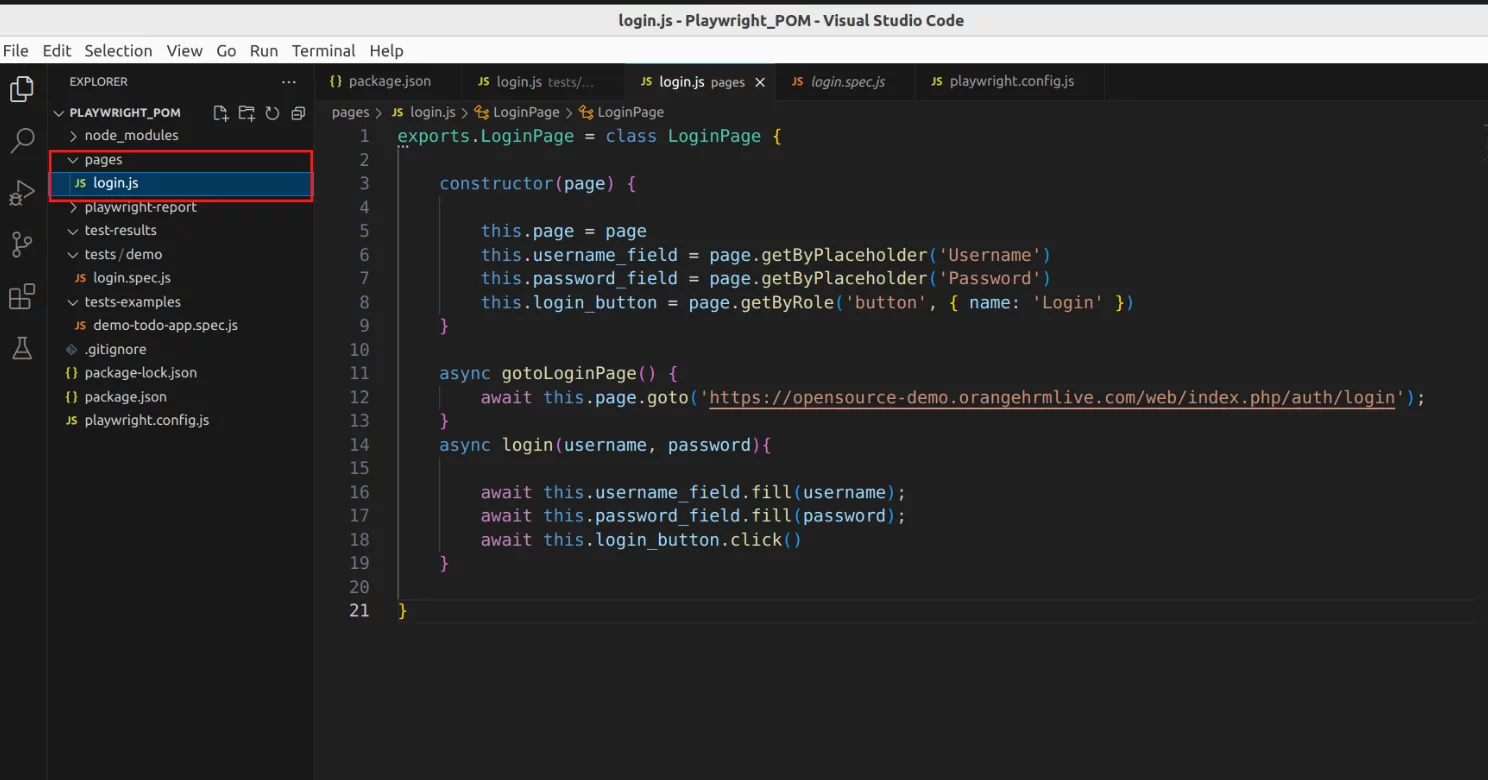
Task: Click LoginPage in the breadcrumb path
Action: (x=526, y=112)
